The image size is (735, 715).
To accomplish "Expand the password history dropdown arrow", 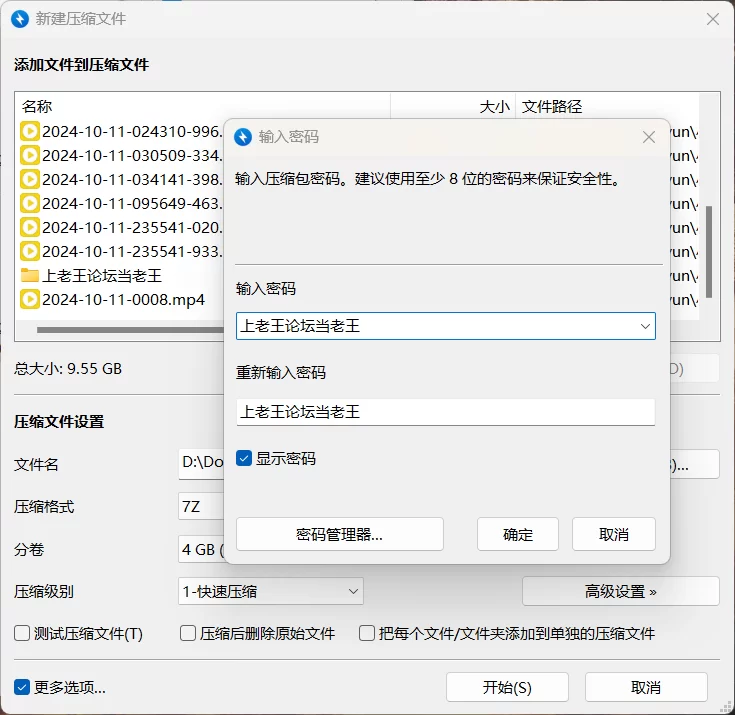I will click(645, 326).
